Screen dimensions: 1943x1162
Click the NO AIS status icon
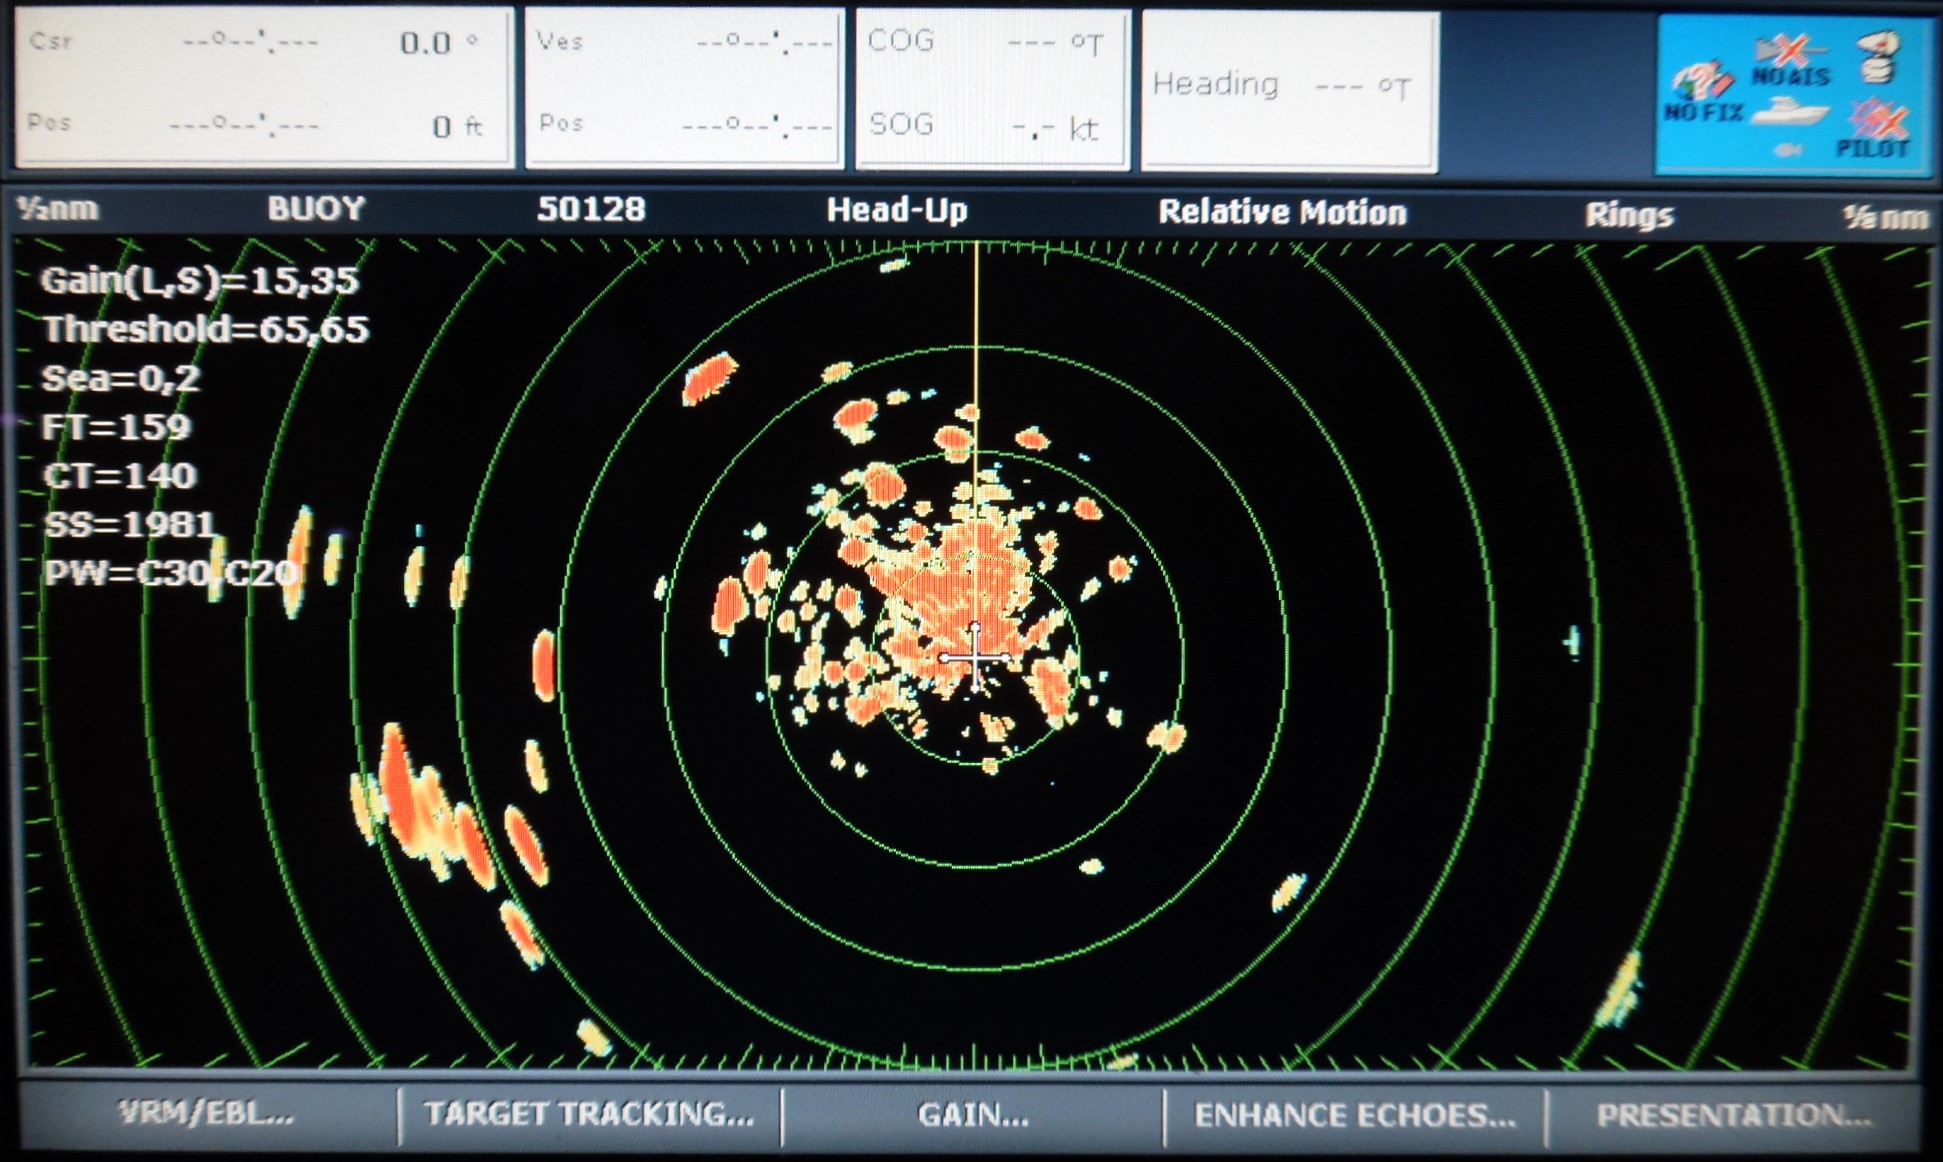click(1790, 60)
